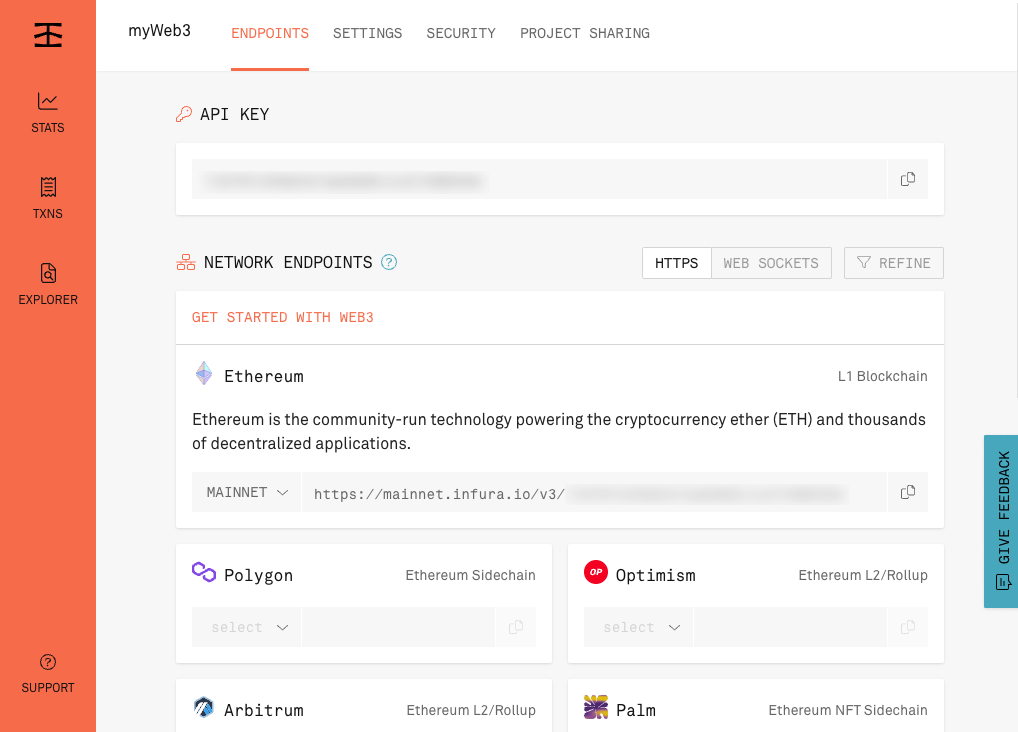Click the mainnet.infura.io endpoint URL field
This screenshot has width=1018, height=732.
tap(595, 492)
